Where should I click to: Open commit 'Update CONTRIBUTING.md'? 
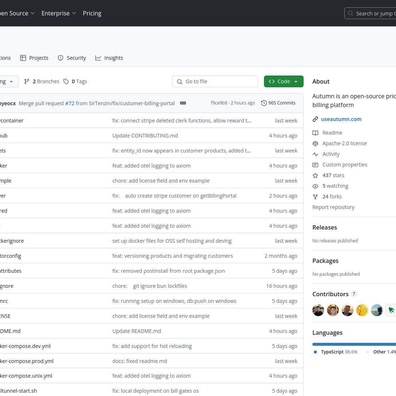click(x=145, y=136)
